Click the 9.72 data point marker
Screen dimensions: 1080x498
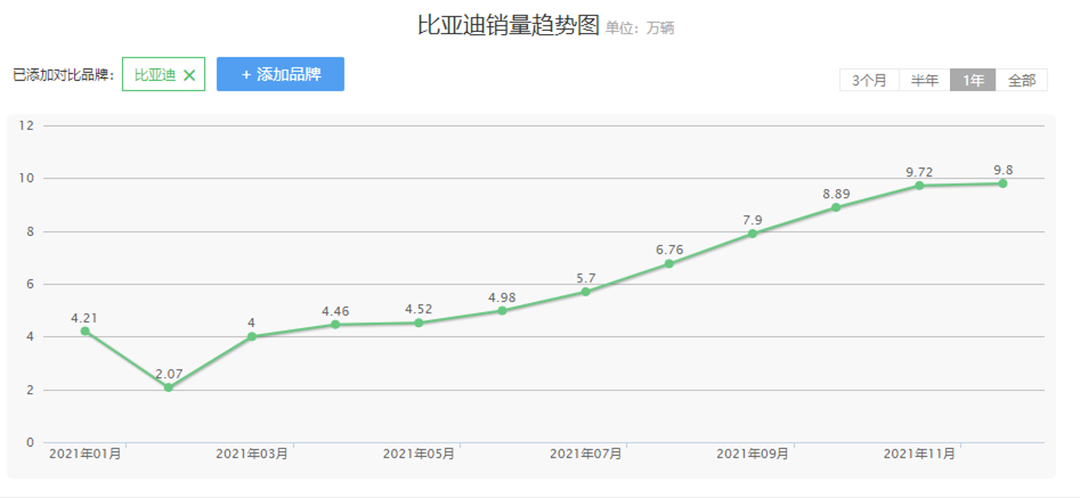919,186
